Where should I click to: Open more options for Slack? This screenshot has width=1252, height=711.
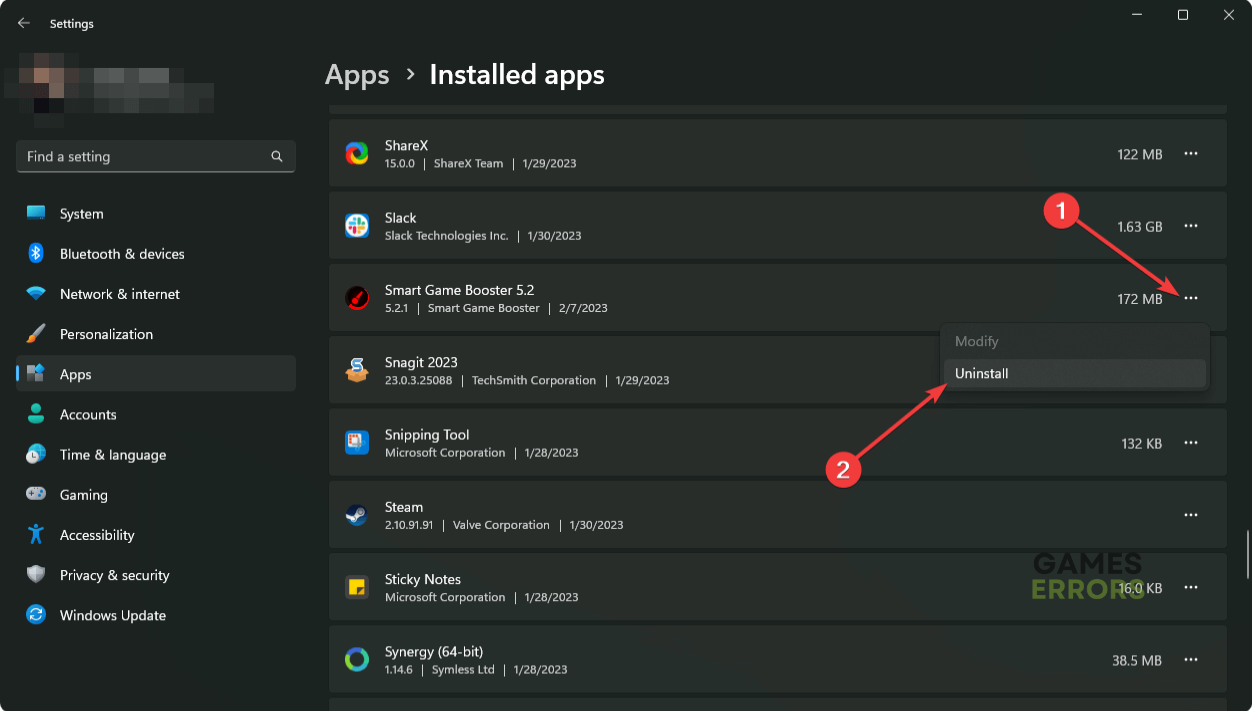(1190, 226)
